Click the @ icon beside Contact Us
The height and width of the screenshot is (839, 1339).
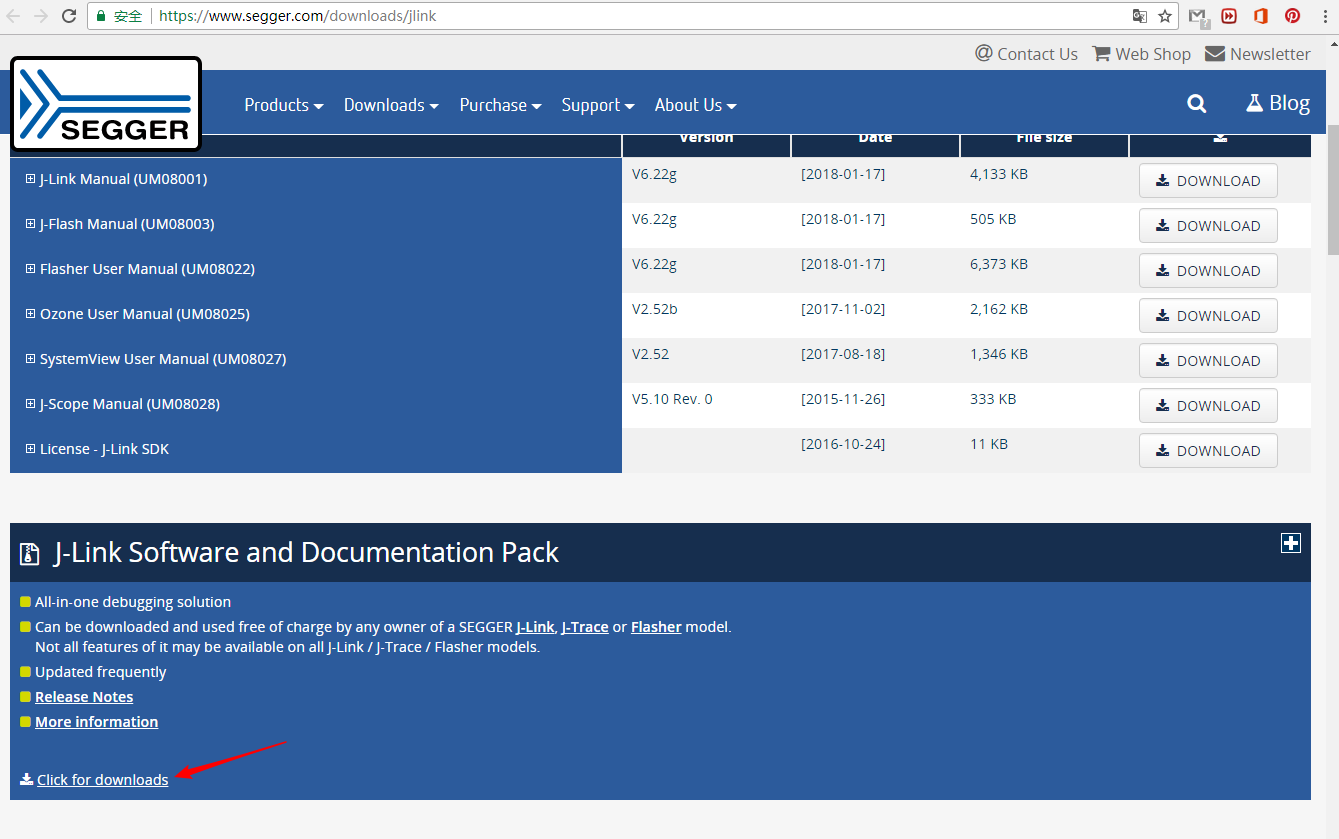pyautogui.click(x=984, y=53)
